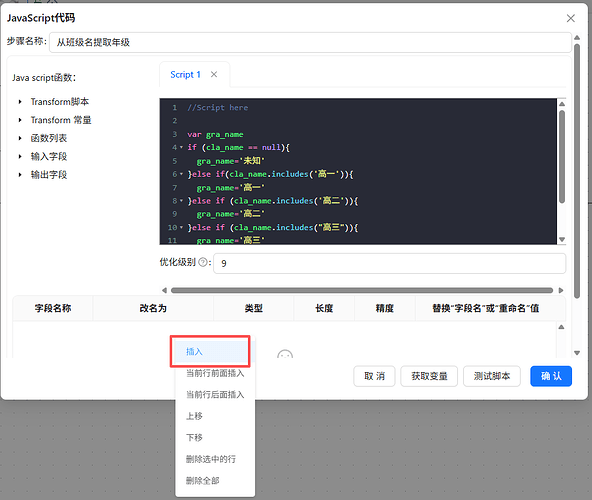Click the horizontal scrollbar right arrow

pos(561,290)
